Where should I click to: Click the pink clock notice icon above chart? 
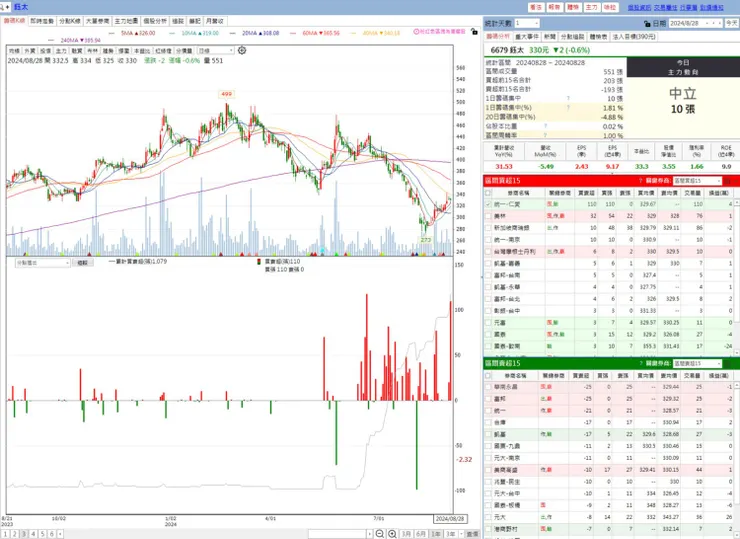(416, 32)
